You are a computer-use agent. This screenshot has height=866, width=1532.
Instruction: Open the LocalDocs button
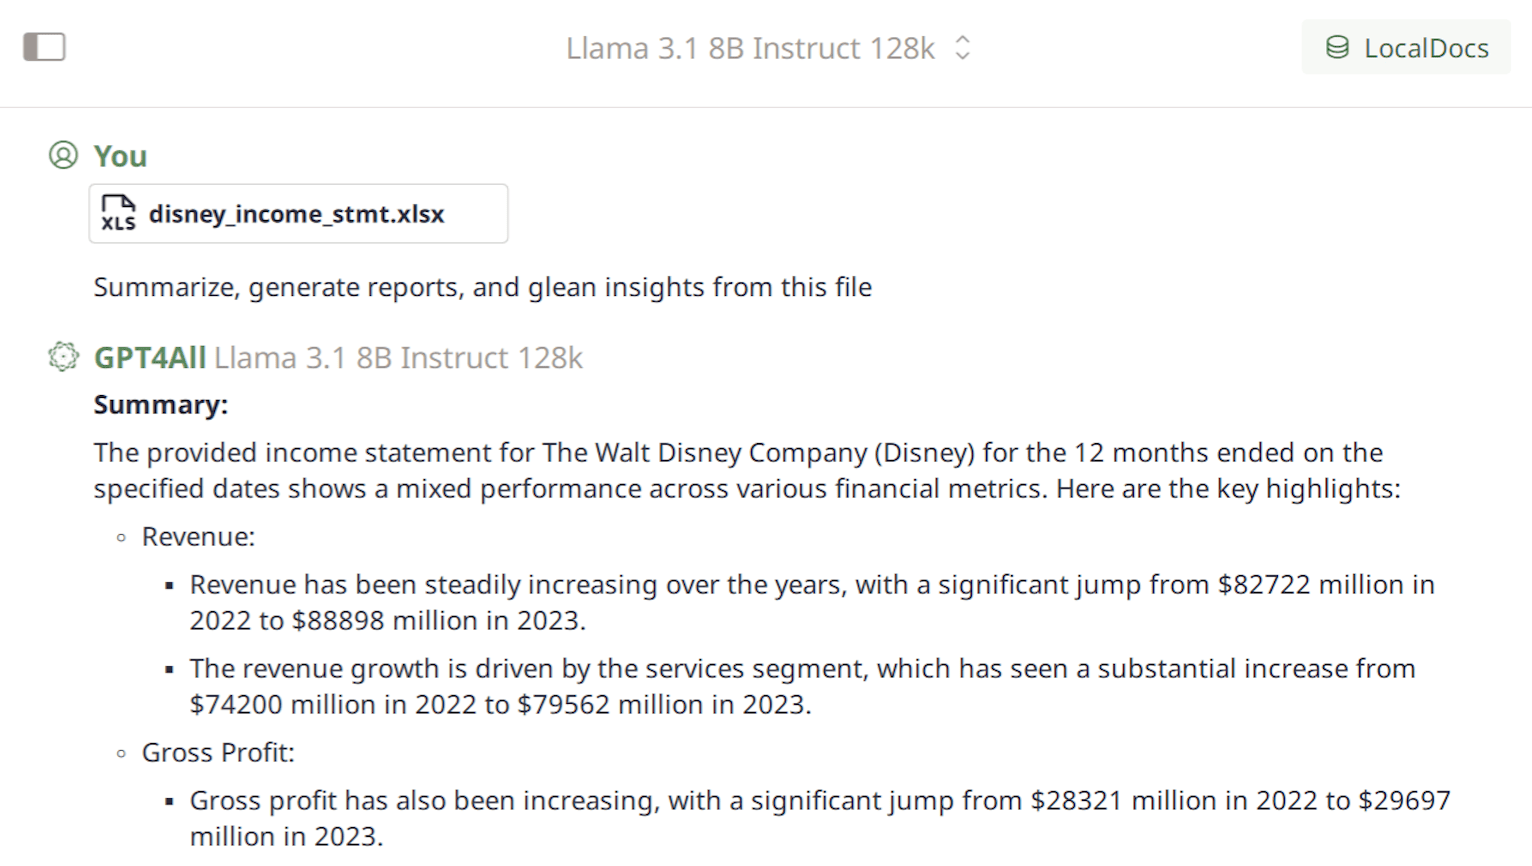click(x=1406, y=47)
